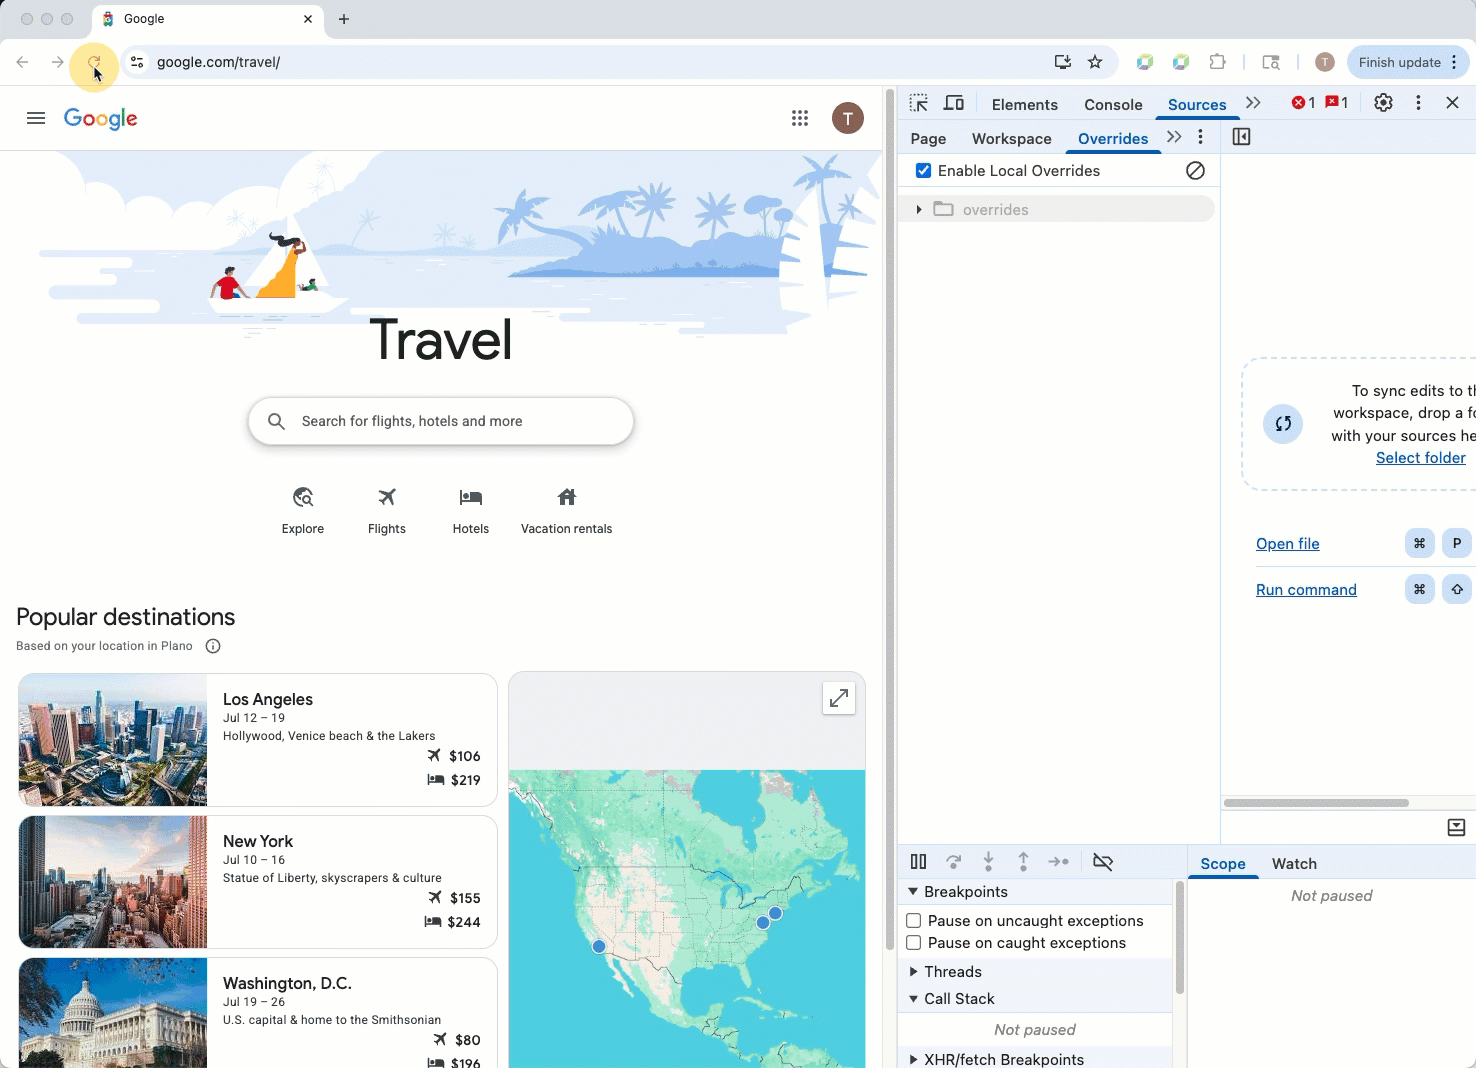The height and width of the screenshot is (1068, 1476).
Task: Open the New York destination card
Action: pyautogui.click(x=258, y=882)
